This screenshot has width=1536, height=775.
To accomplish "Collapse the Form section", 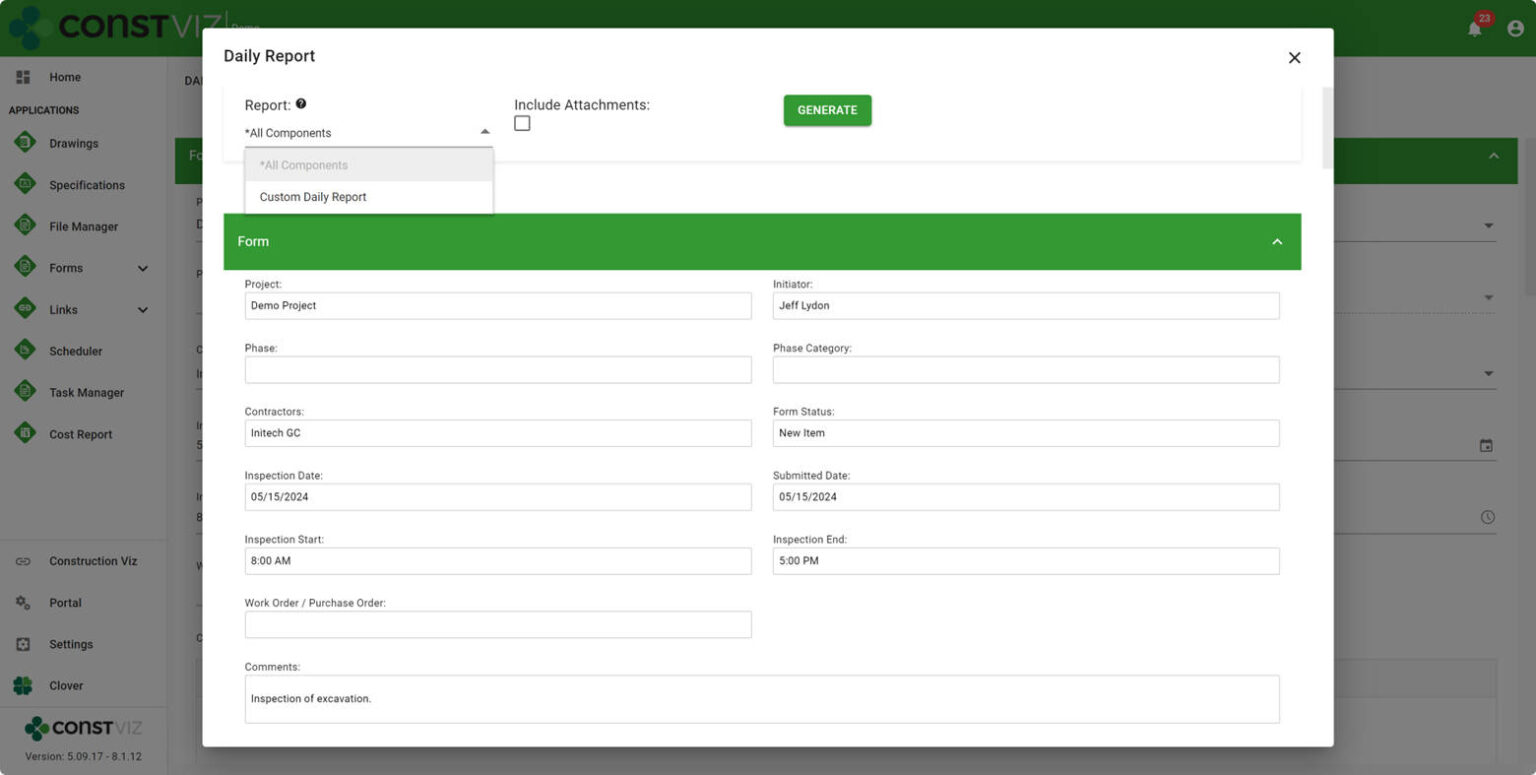I will pyautogui.click(x=1277, y=241).
